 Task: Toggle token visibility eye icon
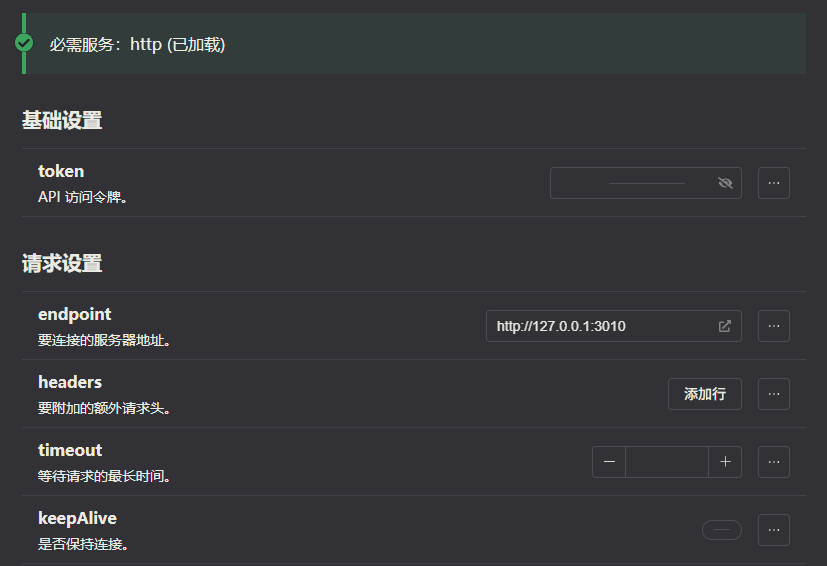click(x=725, y=183)
